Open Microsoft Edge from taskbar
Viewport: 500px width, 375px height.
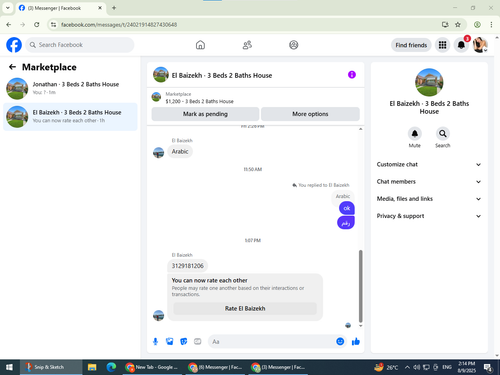pyautogui.click(x=111, y=367)
